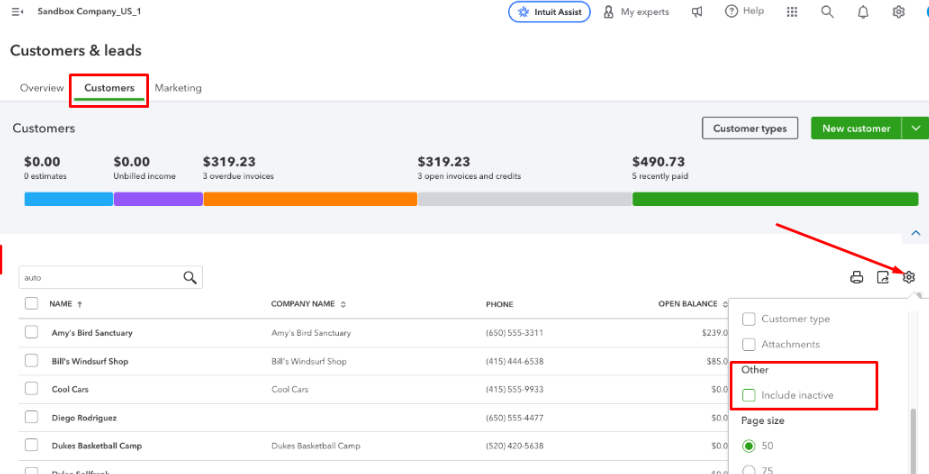This screenshot has width=929, height=474.
Task: Click the Customer types button
Action: 750,128
